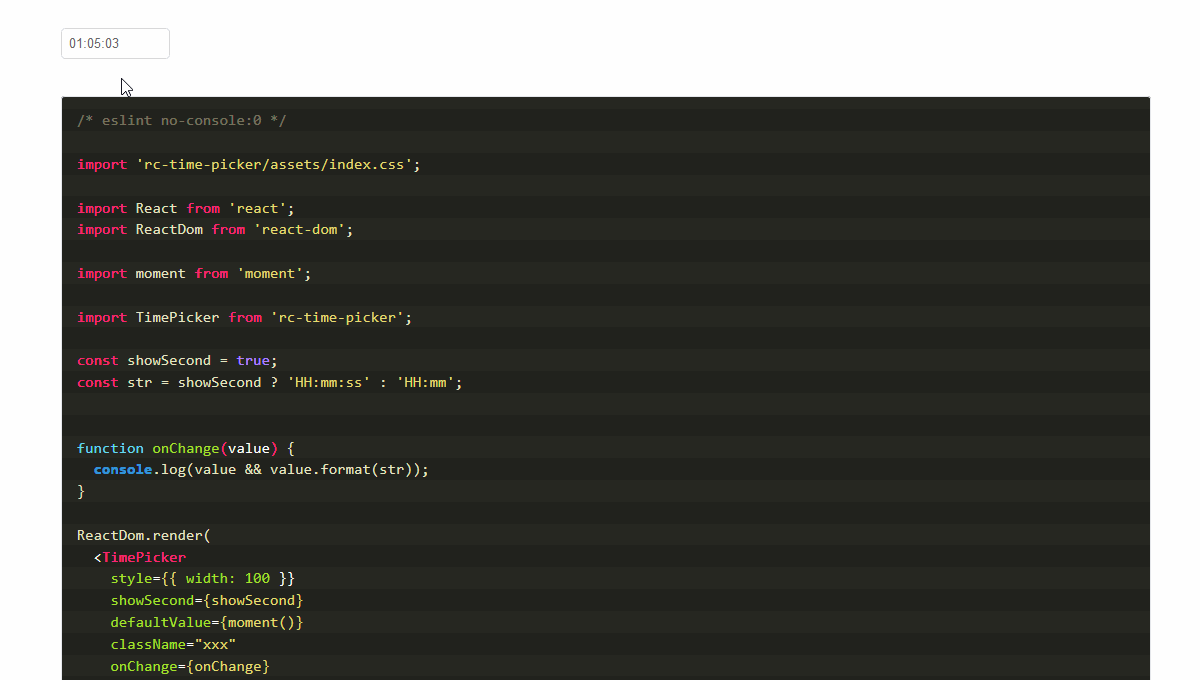The width and height of the screenshot is (1200, 680).
Task: Select the ReactDom.render call
Action: point(143,535)
